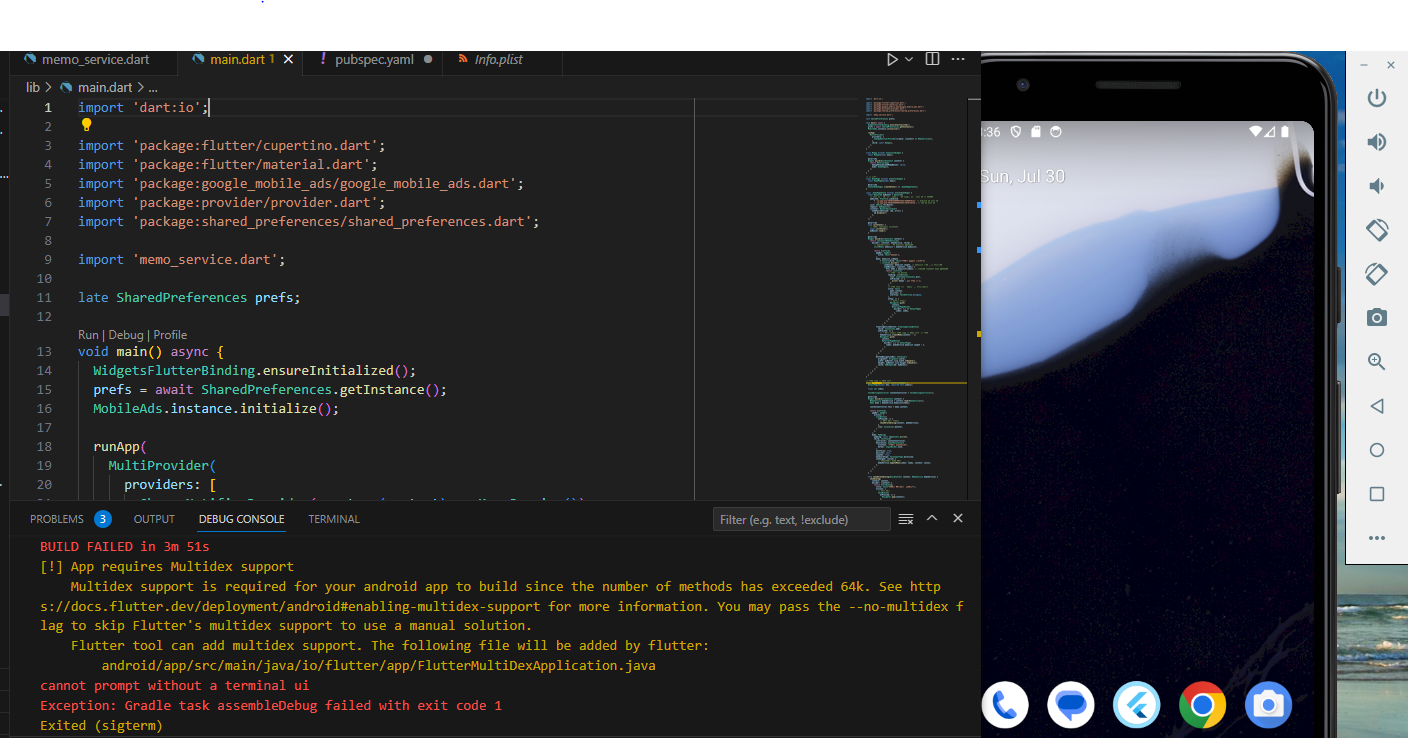Open the Messages app on the emulator
The image size is (1408, 738).
(x=1071, y=706)
